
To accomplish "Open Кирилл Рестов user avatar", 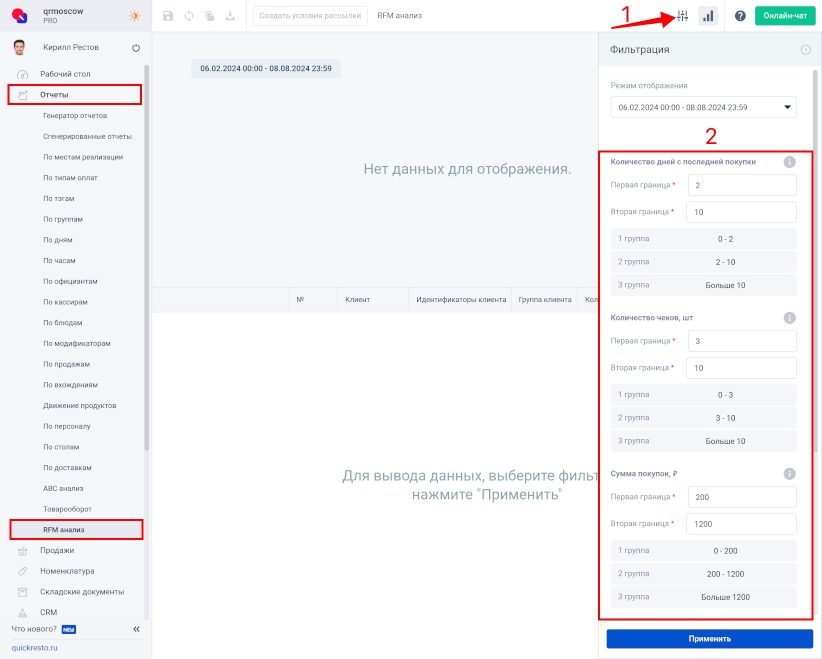I will 19,47.
